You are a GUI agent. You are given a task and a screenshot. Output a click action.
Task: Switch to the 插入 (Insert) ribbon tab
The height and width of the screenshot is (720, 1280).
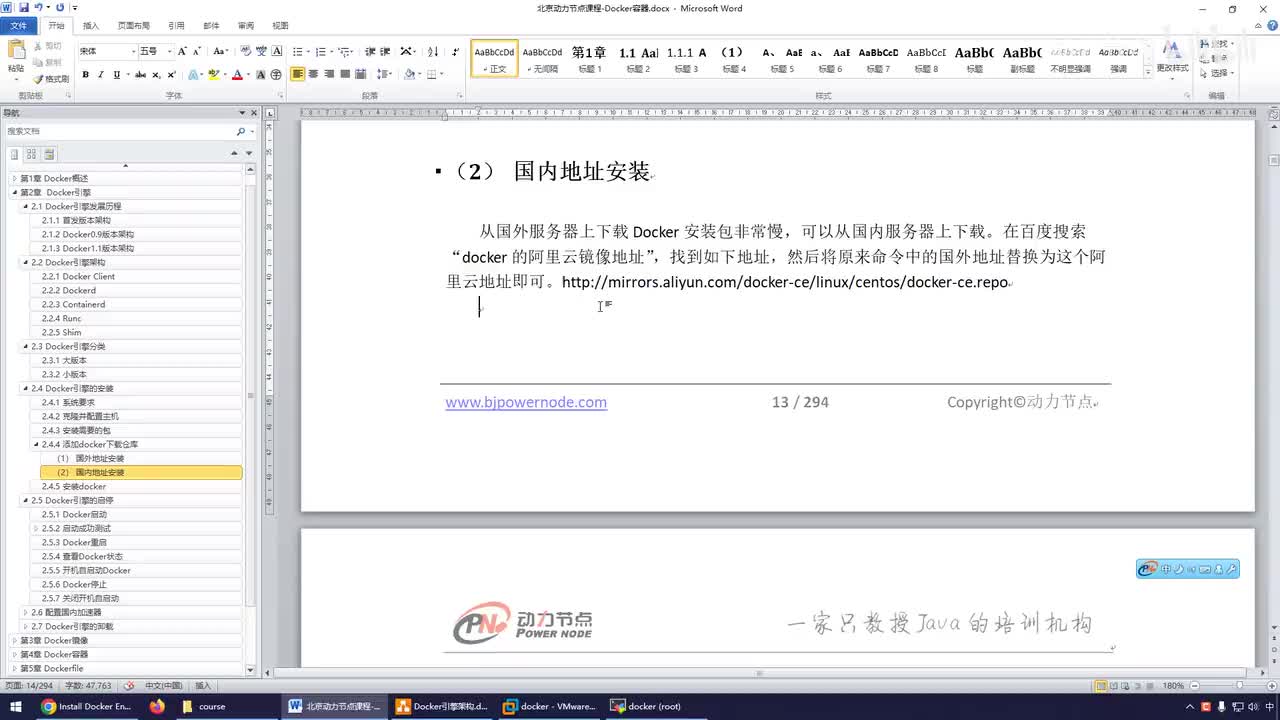[x=91, y=26]
